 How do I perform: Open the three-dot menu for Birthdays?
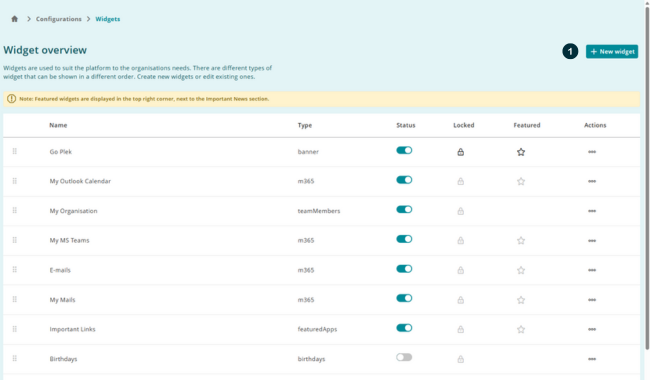(592, 359)
